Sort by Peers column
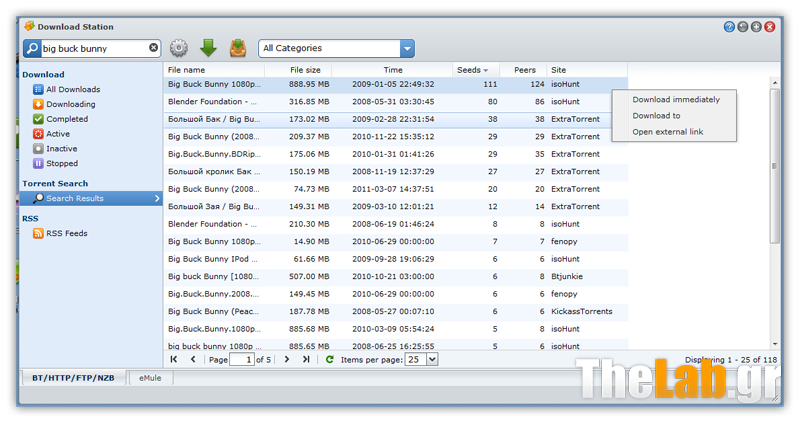The image size is (800, 423). [x=523, y=70]
